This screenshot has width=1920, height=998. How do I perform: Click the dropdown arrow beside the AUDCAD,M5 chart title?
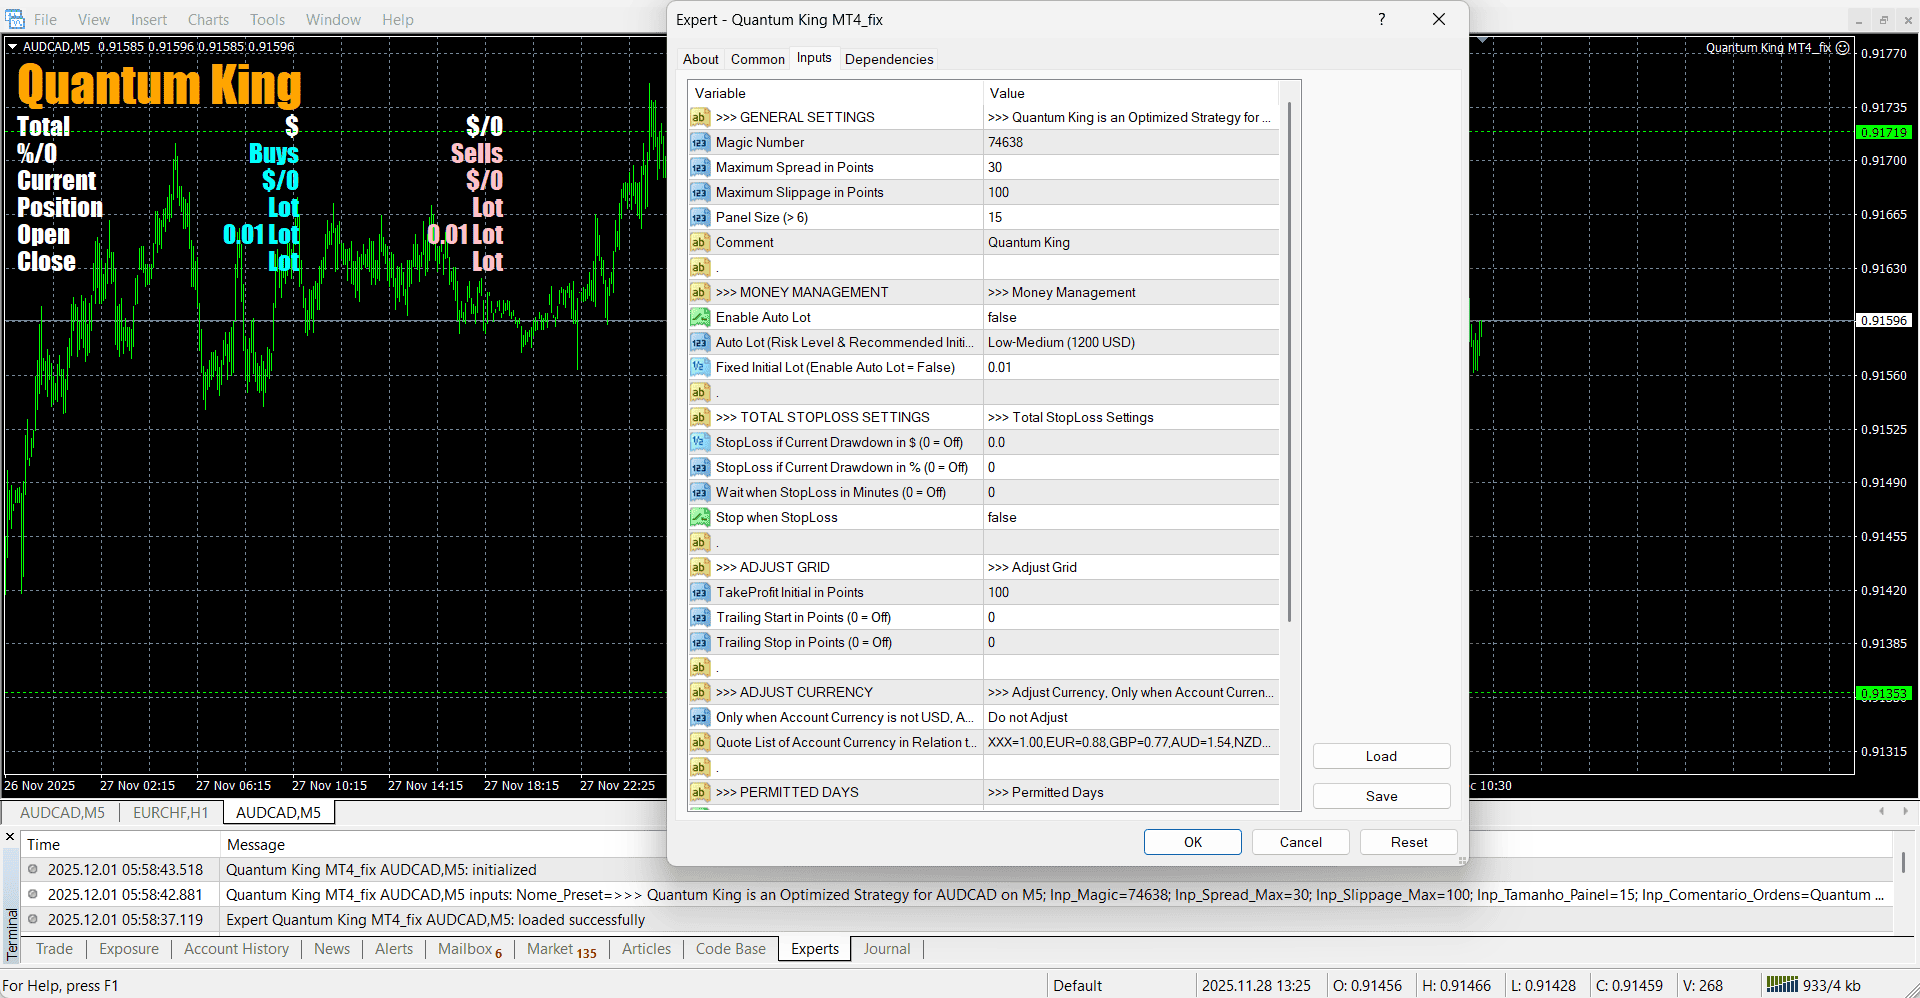tap(12, 46)
